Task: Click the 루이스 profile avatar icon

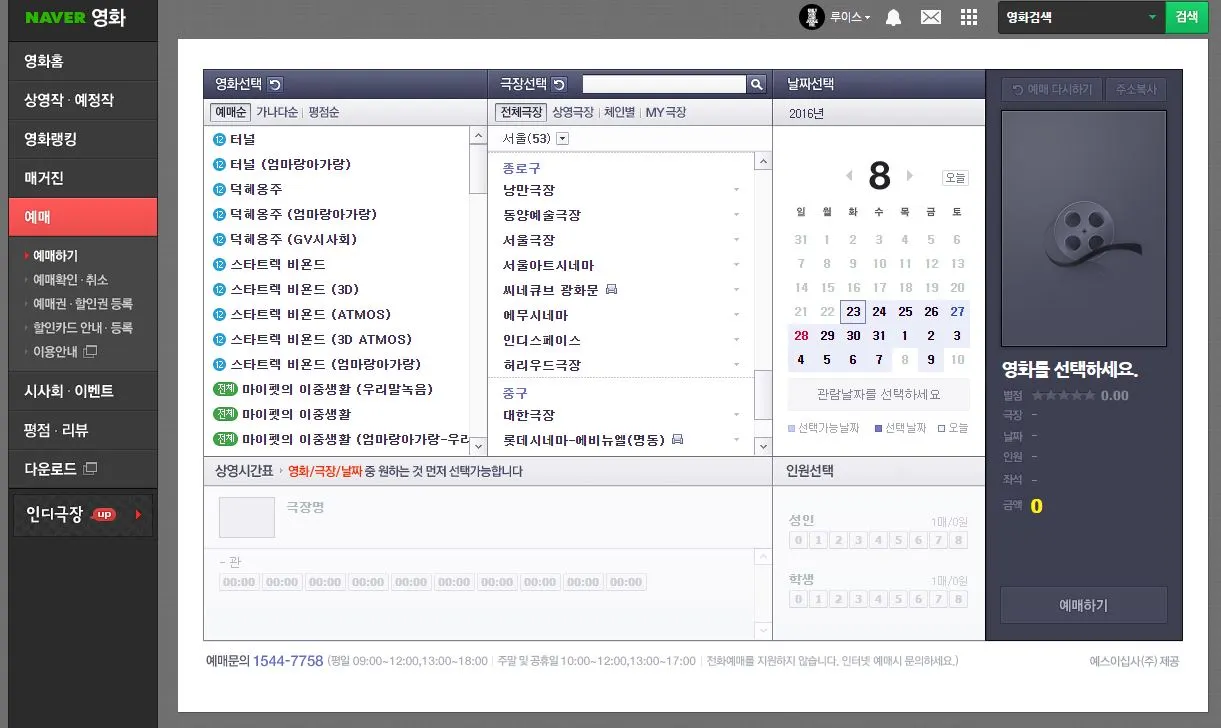Action: pyautogui.click(x=811, y=17)
